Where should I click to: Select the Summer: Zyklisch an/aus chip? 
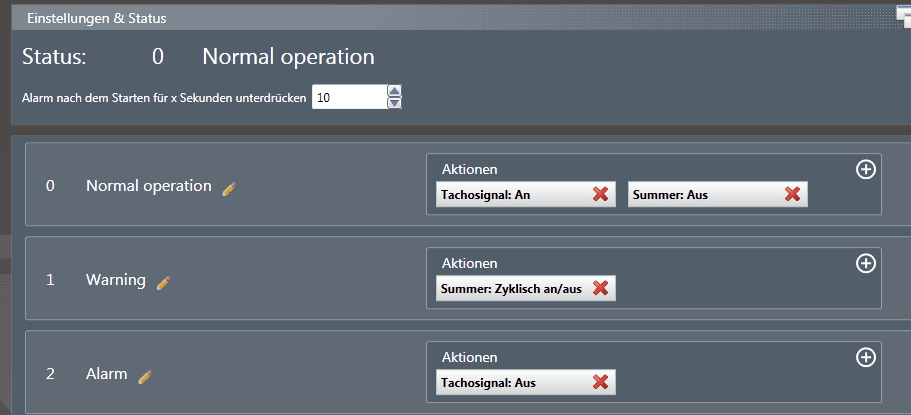510,288
